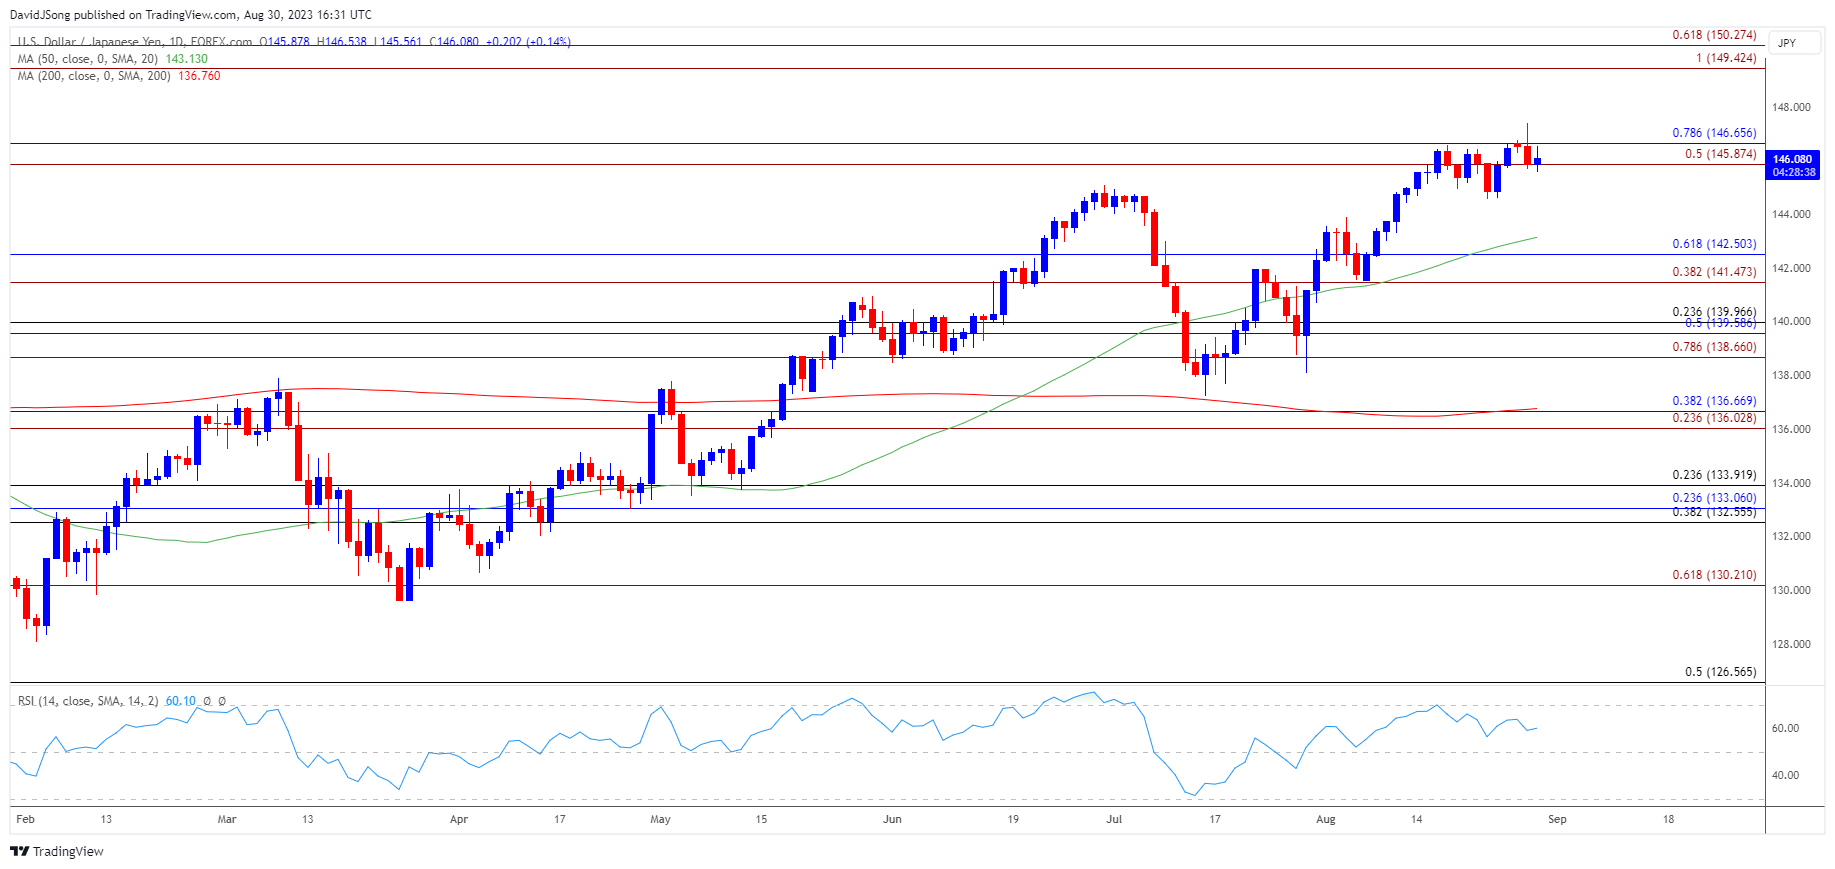Click the May date on time axis

click(x=660, y=819)
